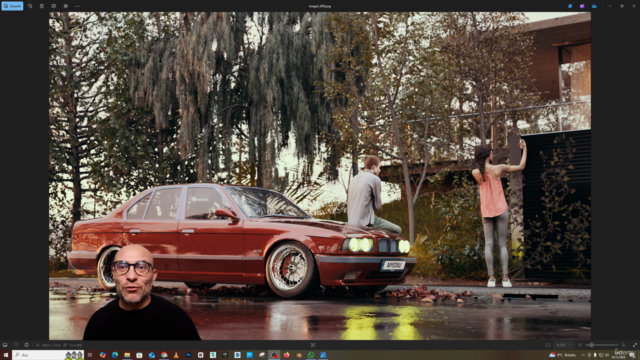640x360 pixels.
Task: Open Firefox from the taskbar
Action: click(x=287, y=355)
